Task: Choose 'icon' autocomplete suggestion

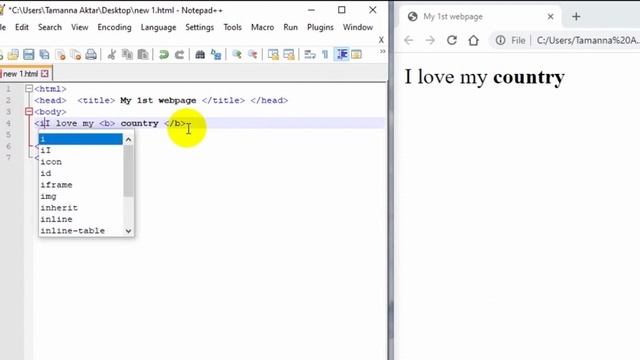Action: 80,162
